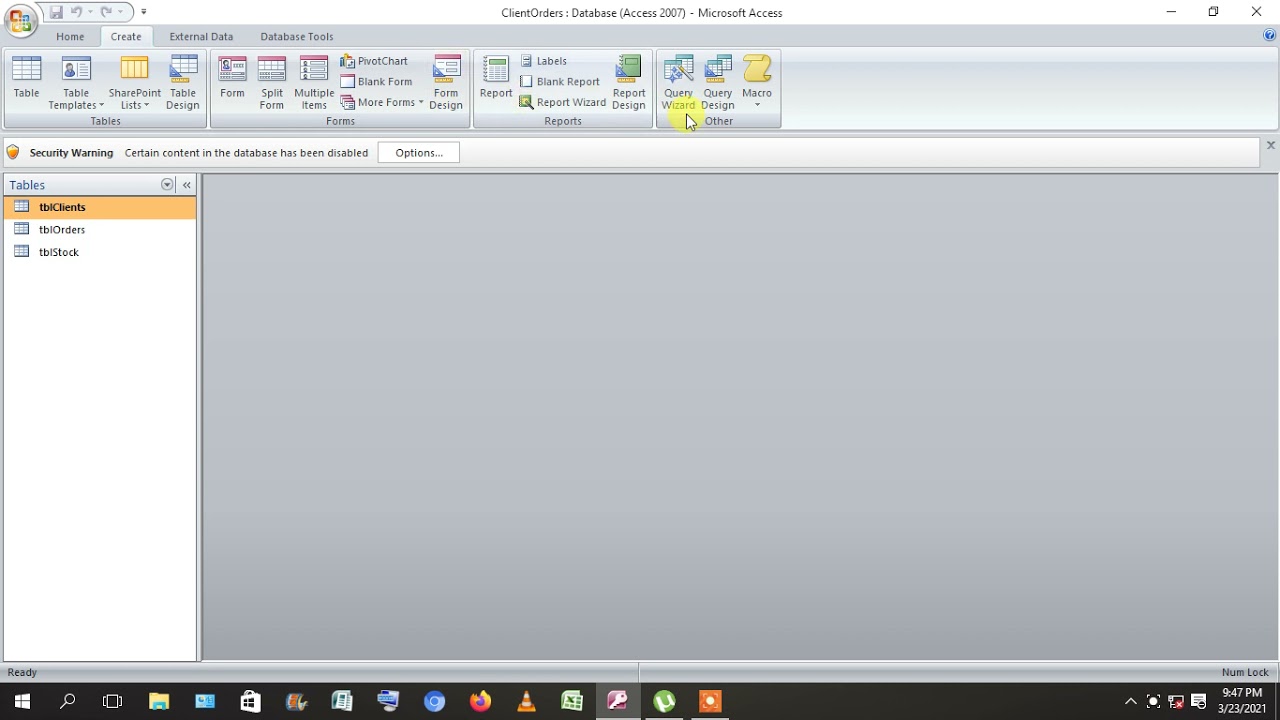The image size is (1280, 720).
Task: Click the security warning shield icon
Action: coord(13,153)
